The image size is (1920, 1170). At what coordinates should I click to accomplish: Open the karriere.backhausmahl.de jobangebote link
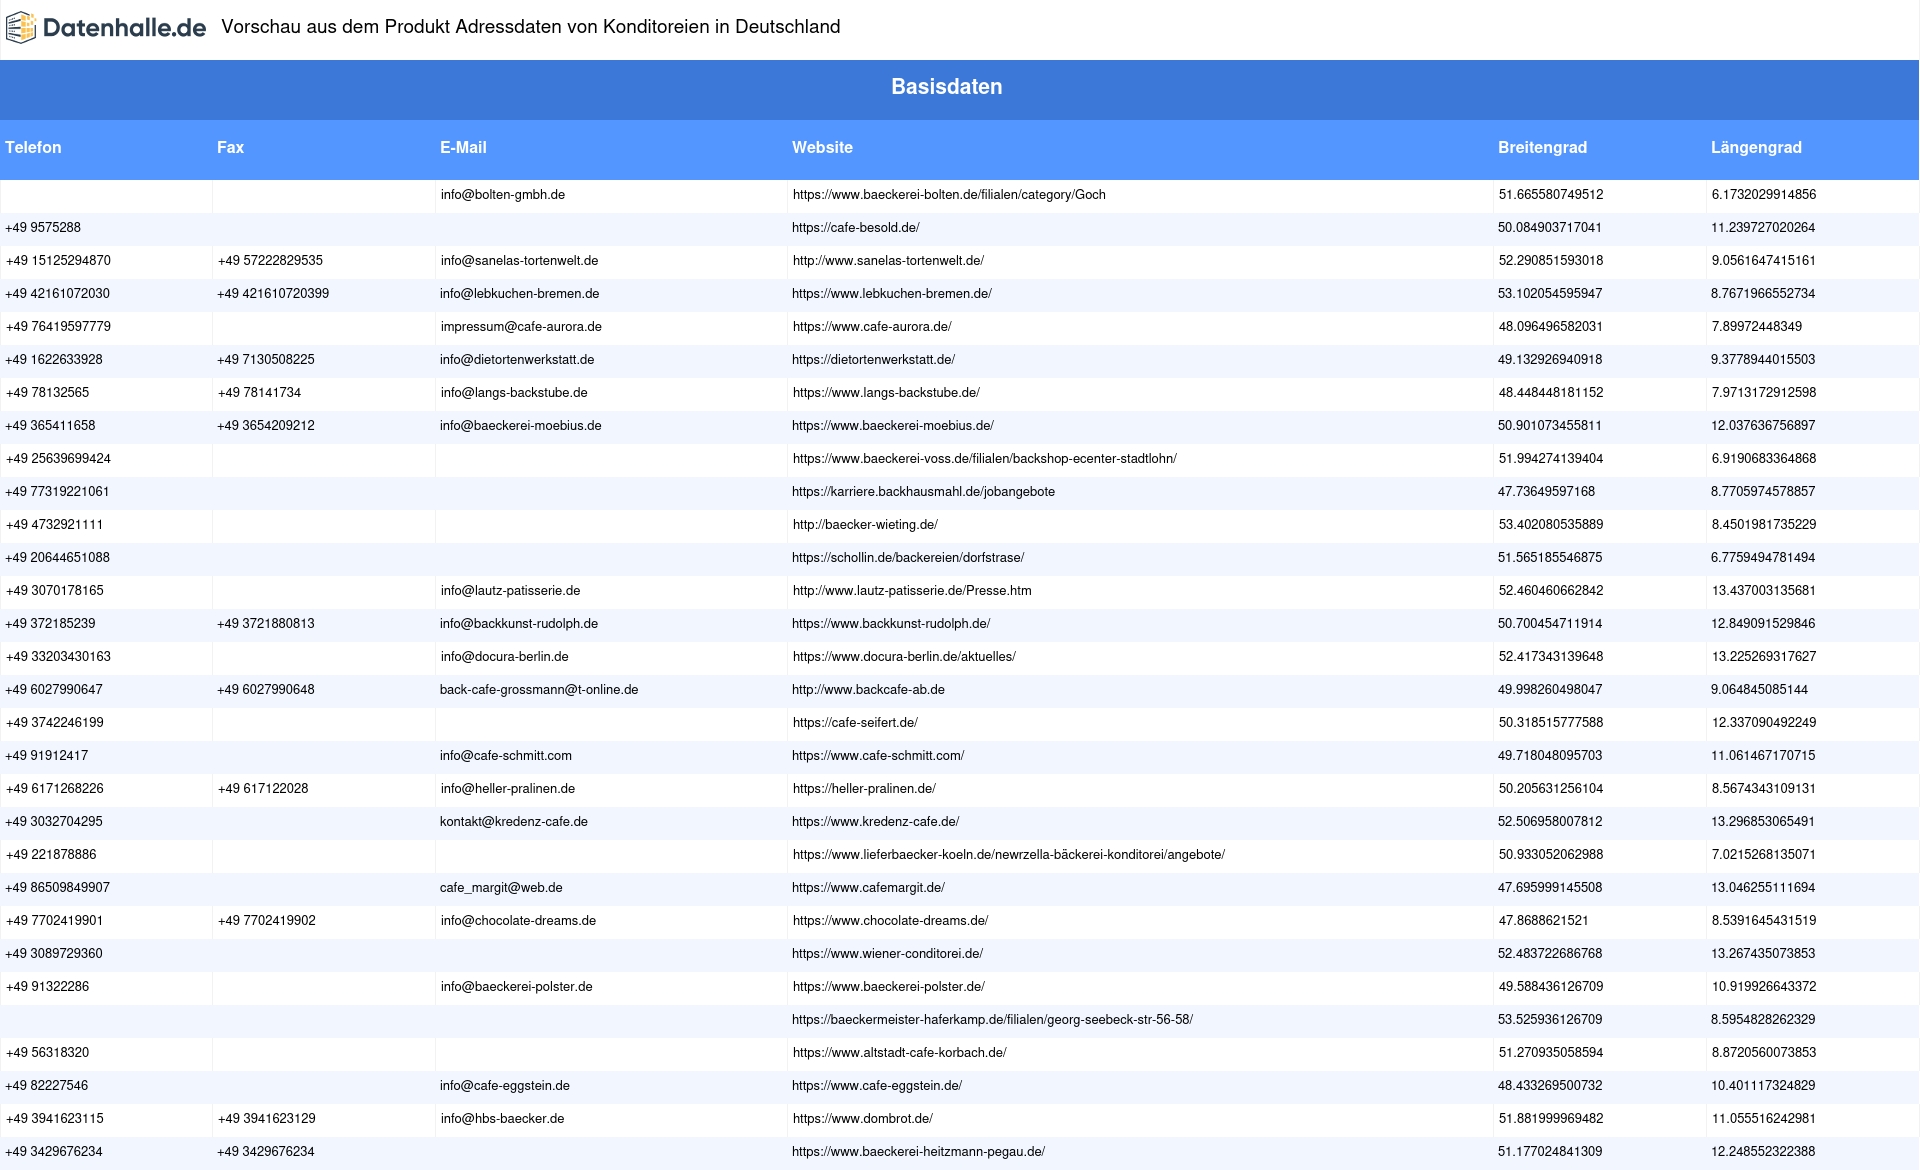click(923, 492)
